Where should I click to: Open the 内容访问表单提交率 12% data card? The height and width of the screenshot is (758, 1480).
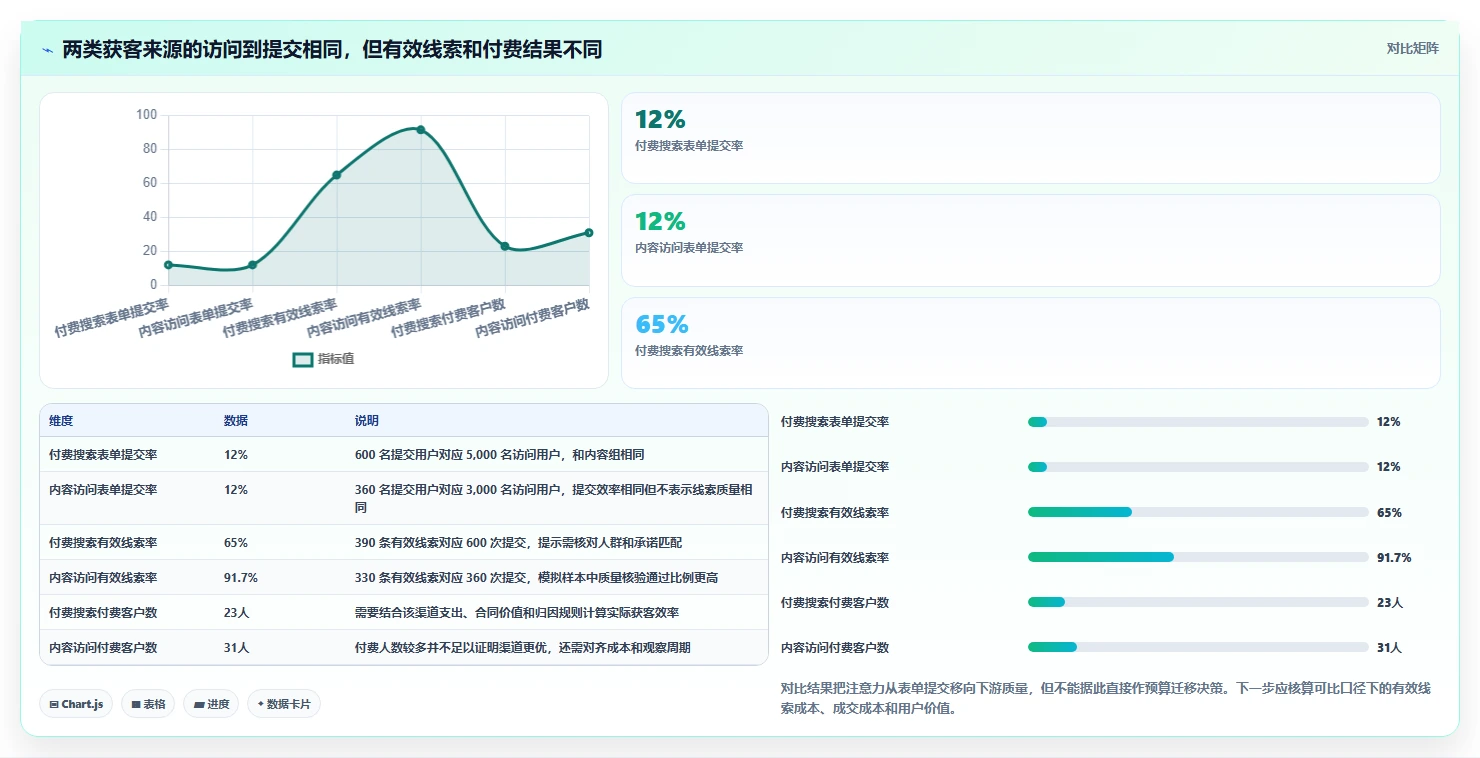tap(1031, 241)
